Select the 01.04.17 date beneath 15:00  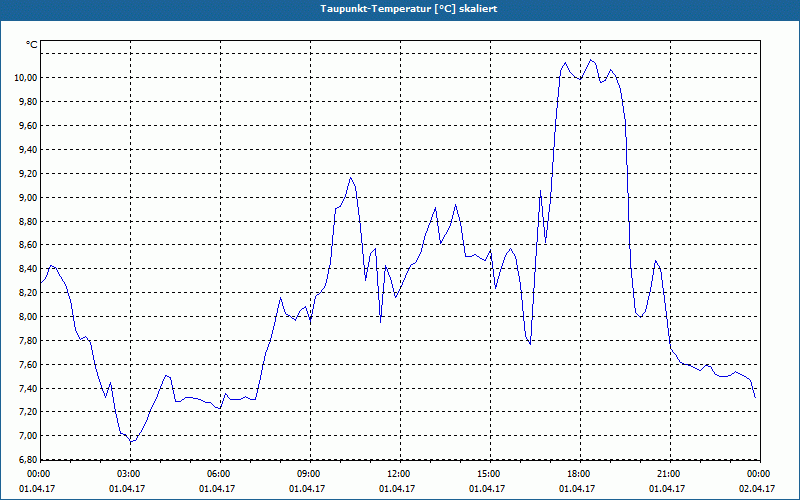click(x=487, y=489)
